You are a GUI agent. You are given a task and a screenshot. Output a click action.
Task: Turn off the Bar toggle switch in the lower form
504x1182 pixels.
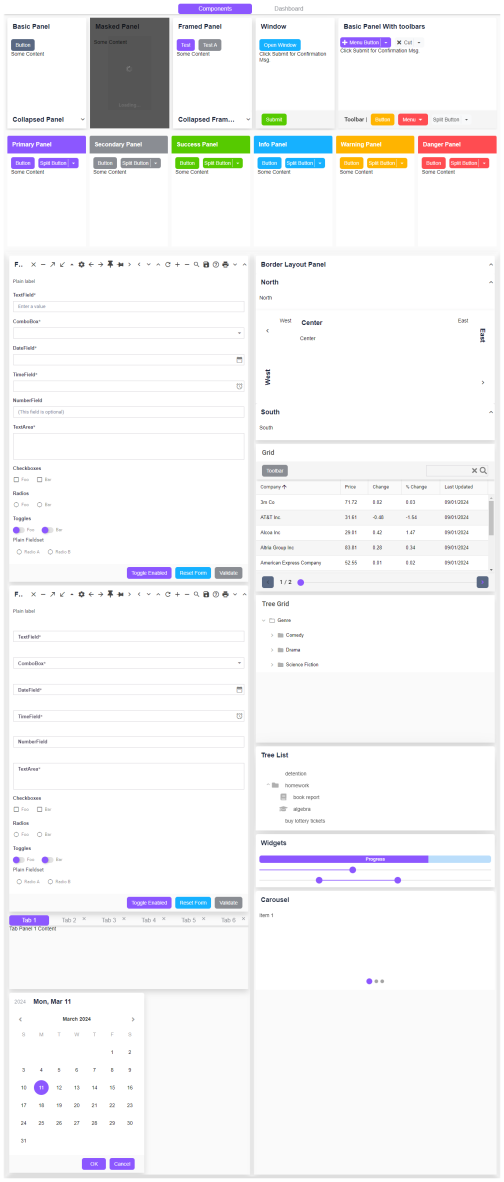47,859
